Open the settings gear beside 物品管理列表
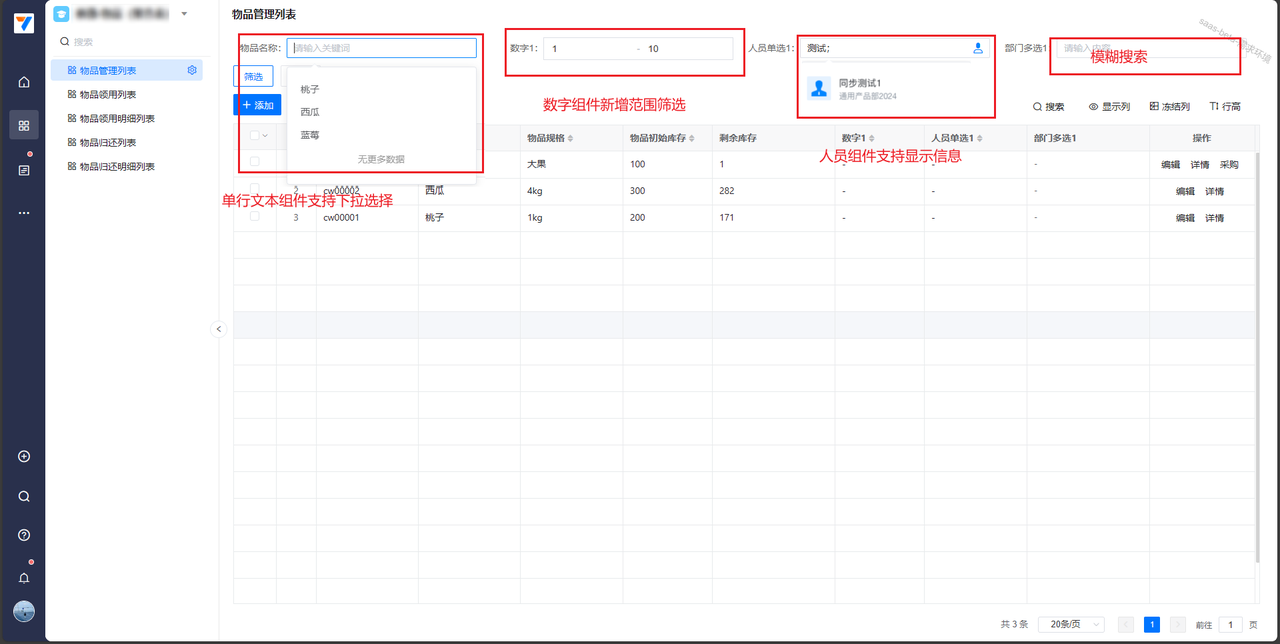 (x=192, y=70)
